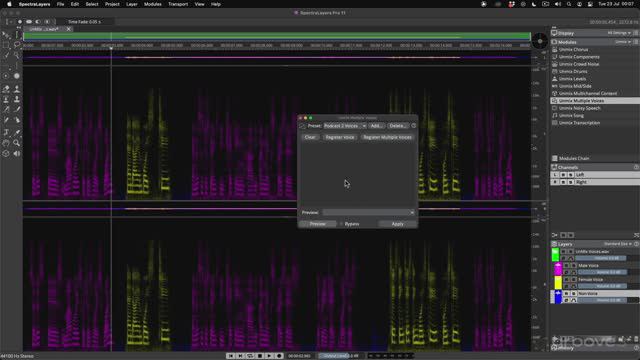Click Register Multiple Voices button

[x=387, y=138]
